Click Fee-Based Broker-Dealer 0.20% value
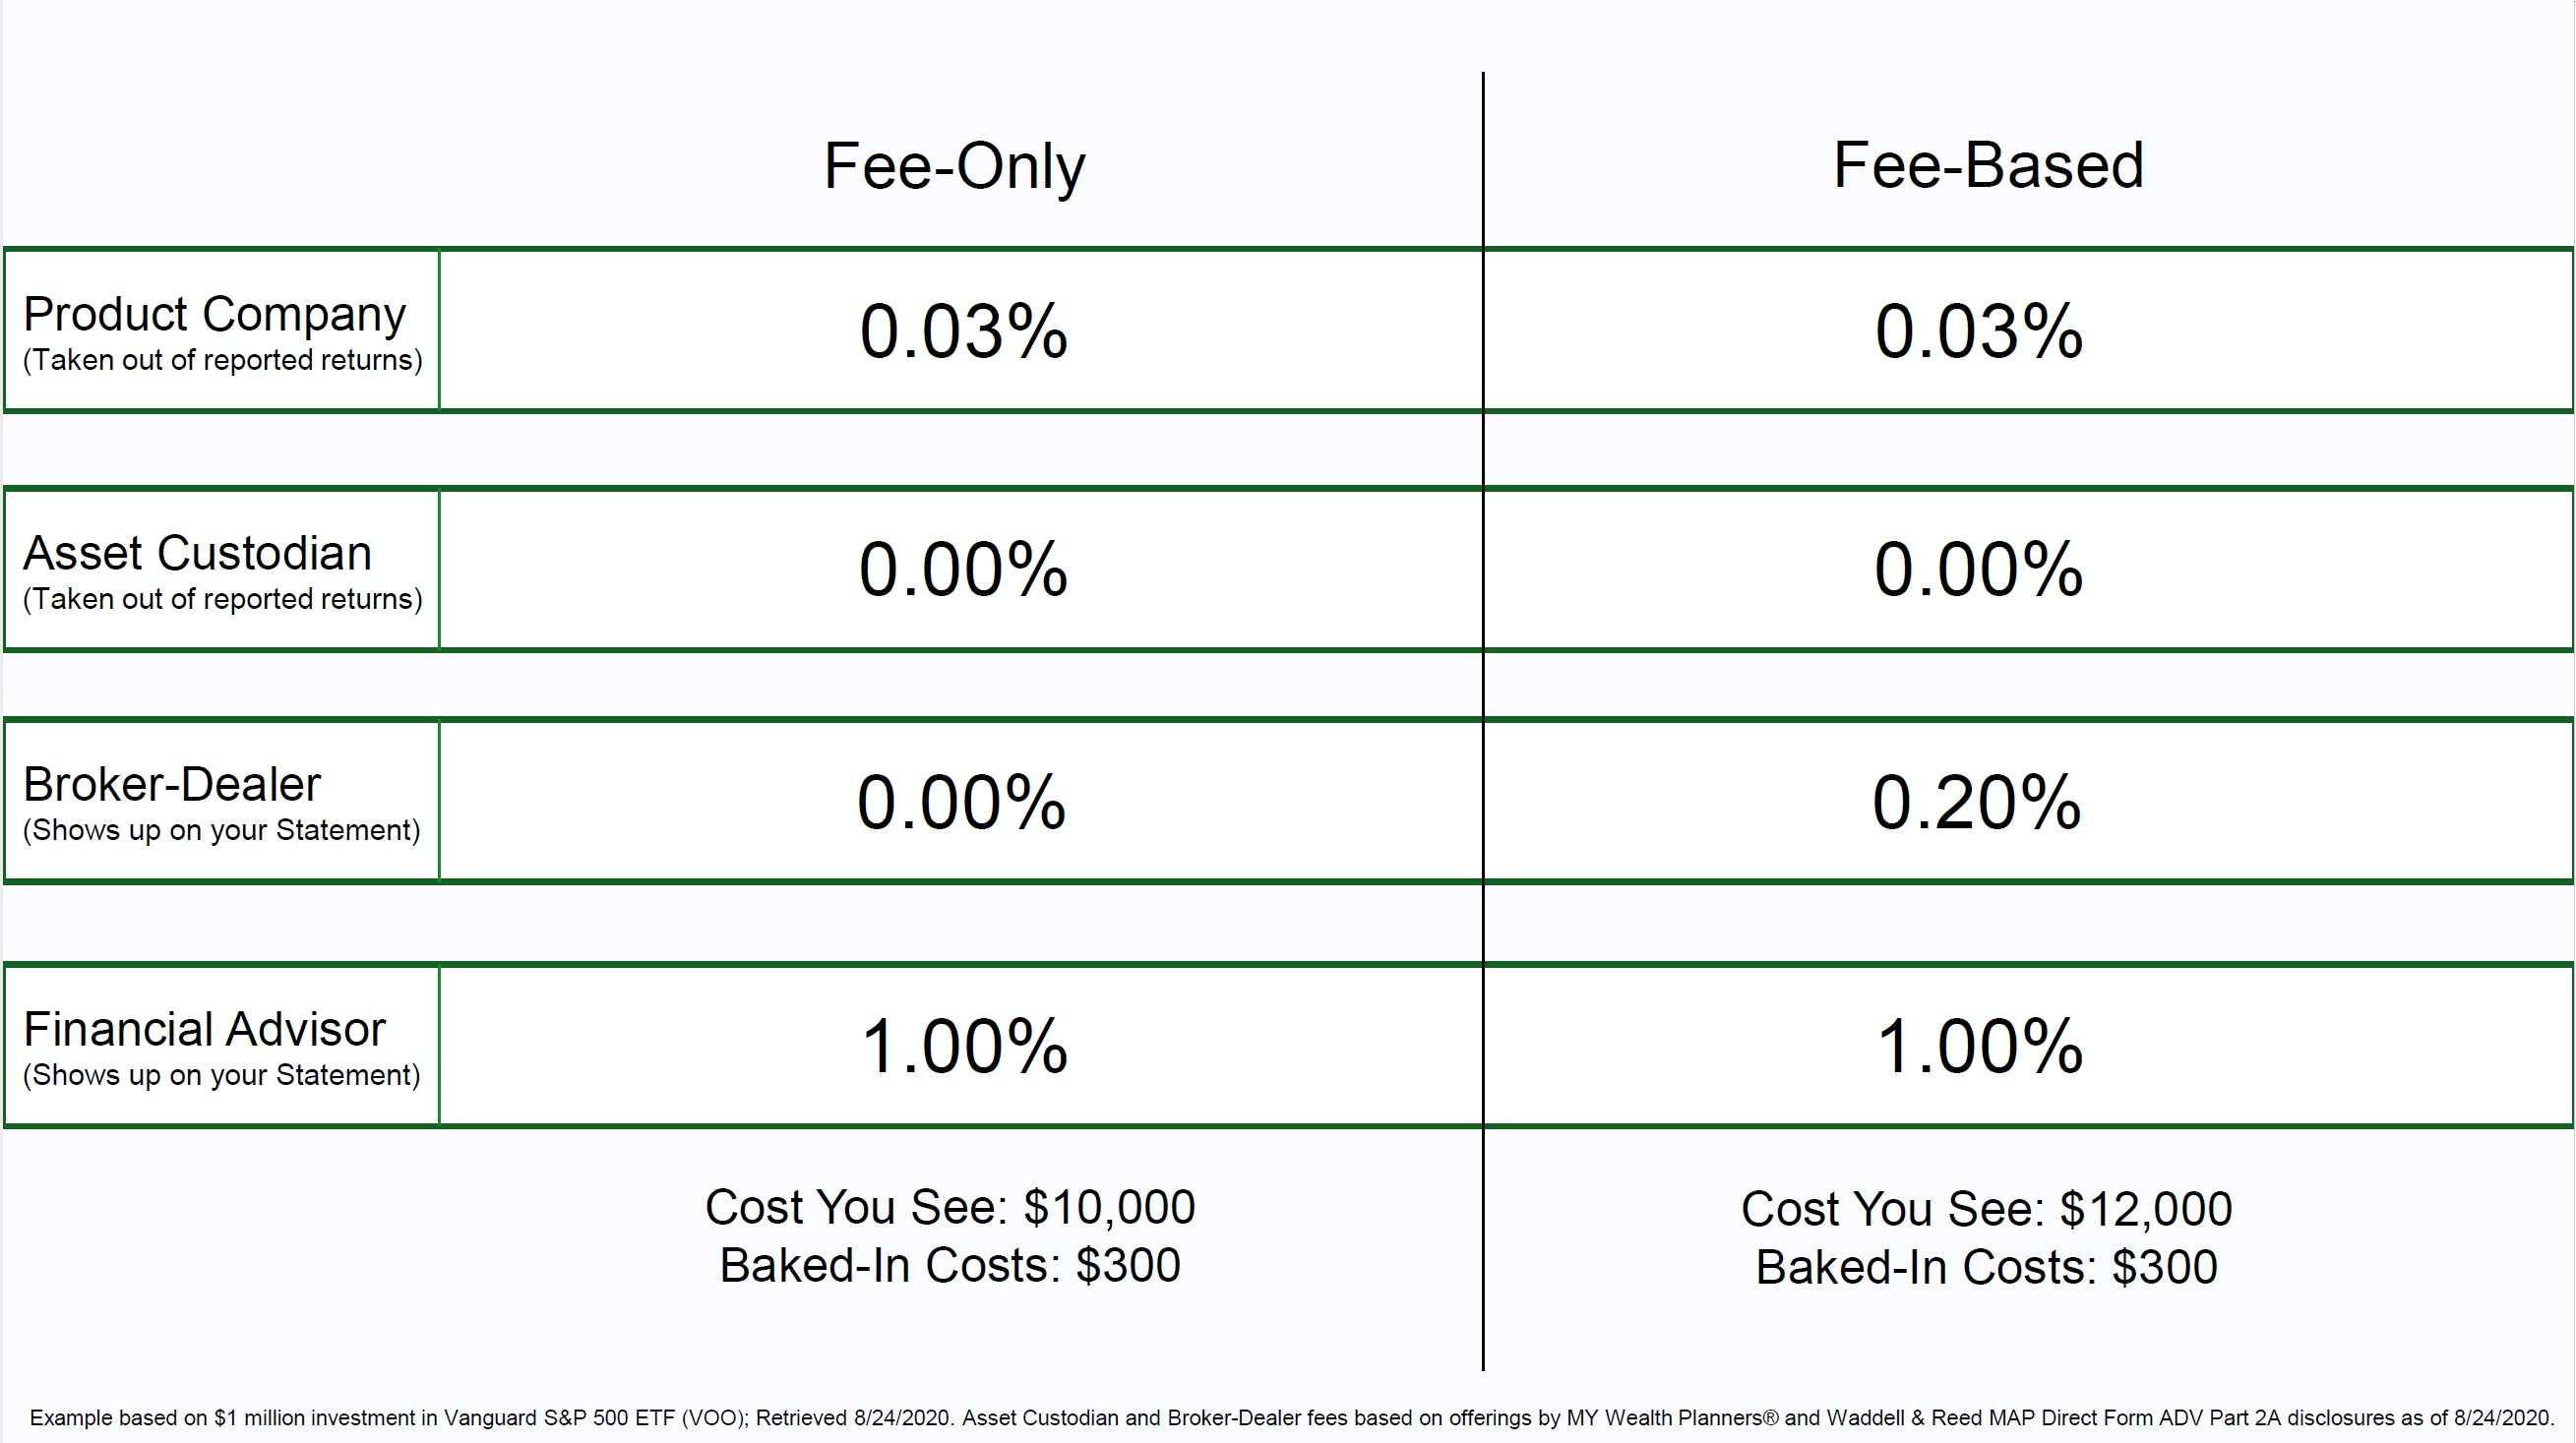This screenshot has width=2576, height=1443. coord(1977,802)
